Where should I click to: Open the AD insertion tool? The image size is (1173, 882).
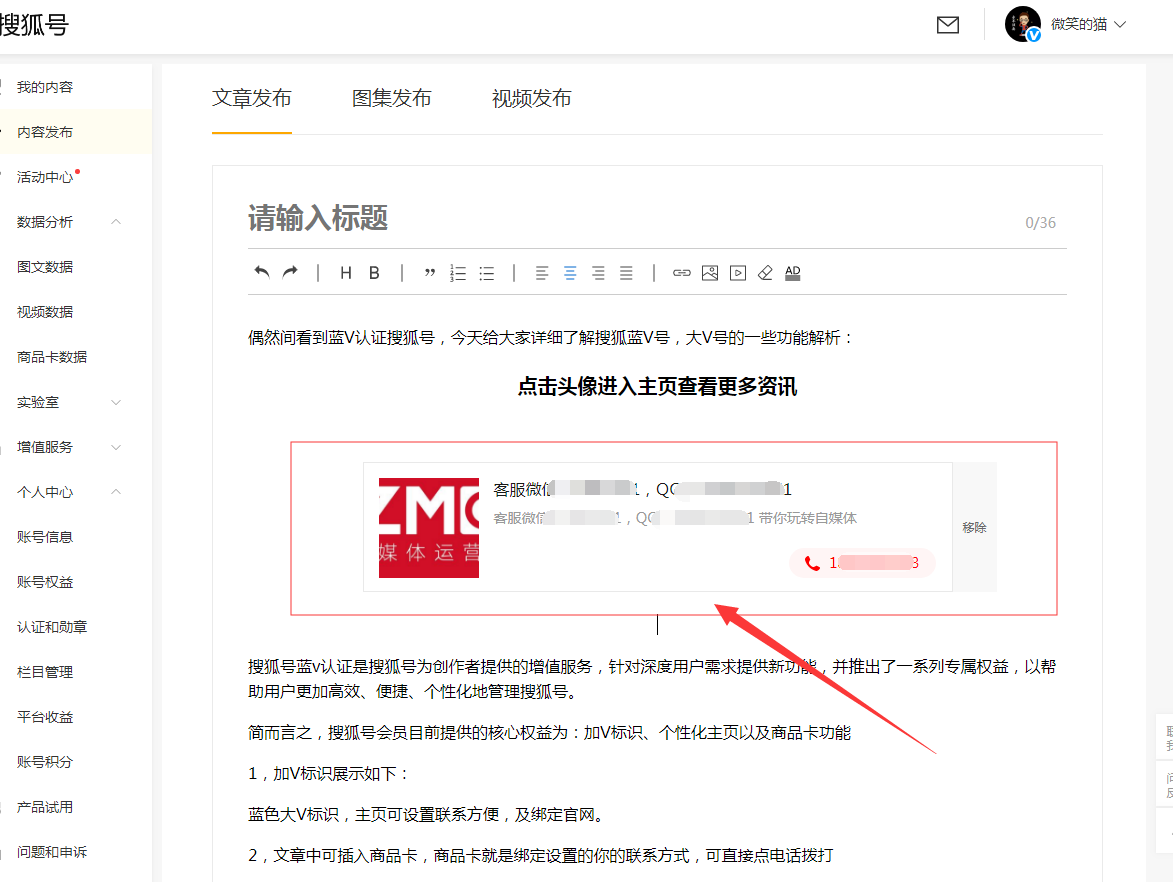(x=792, y=273)
